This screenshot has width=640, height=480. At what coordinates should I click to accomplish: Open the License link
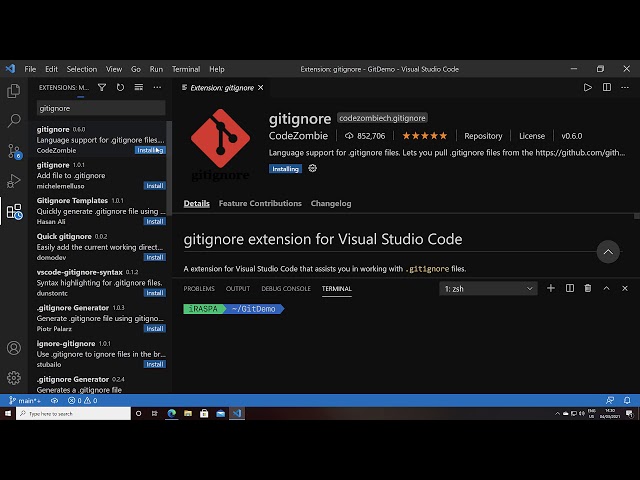pyautogui.click(x=532, y=136)
